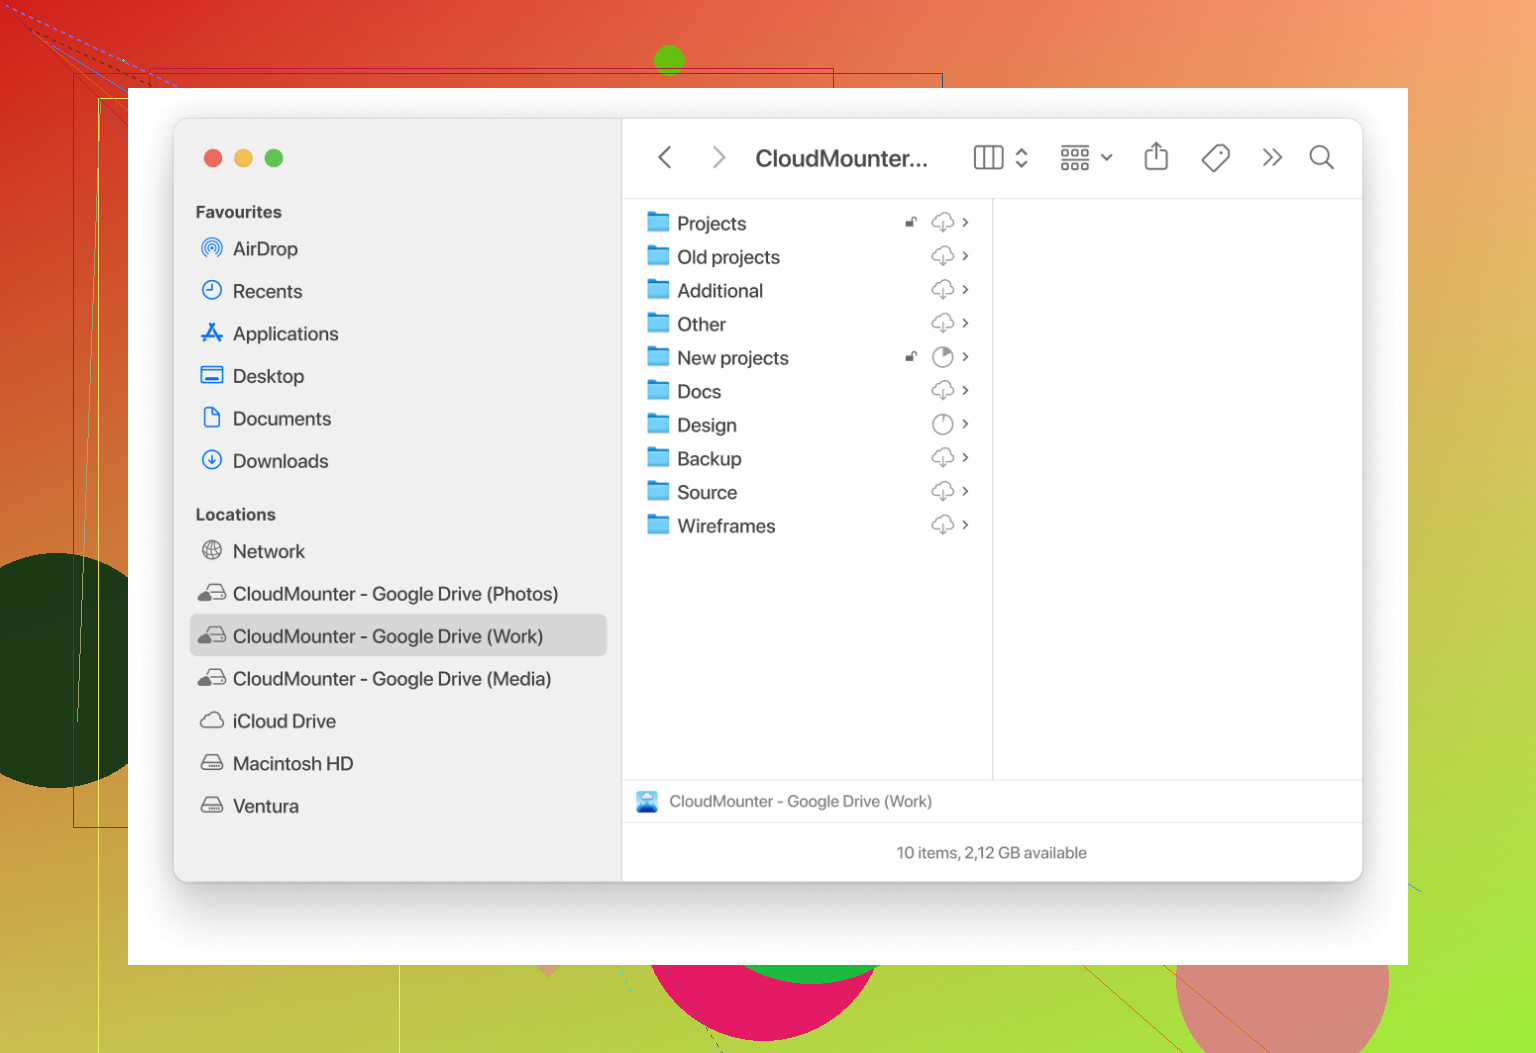Click the iCloud Drive cloud icon

point(212,720)
